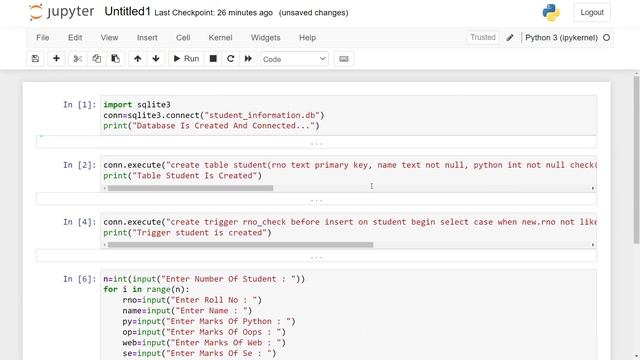
Task: Click horizontal scrollbar in cell In [2]
Action: pos(191,188)
